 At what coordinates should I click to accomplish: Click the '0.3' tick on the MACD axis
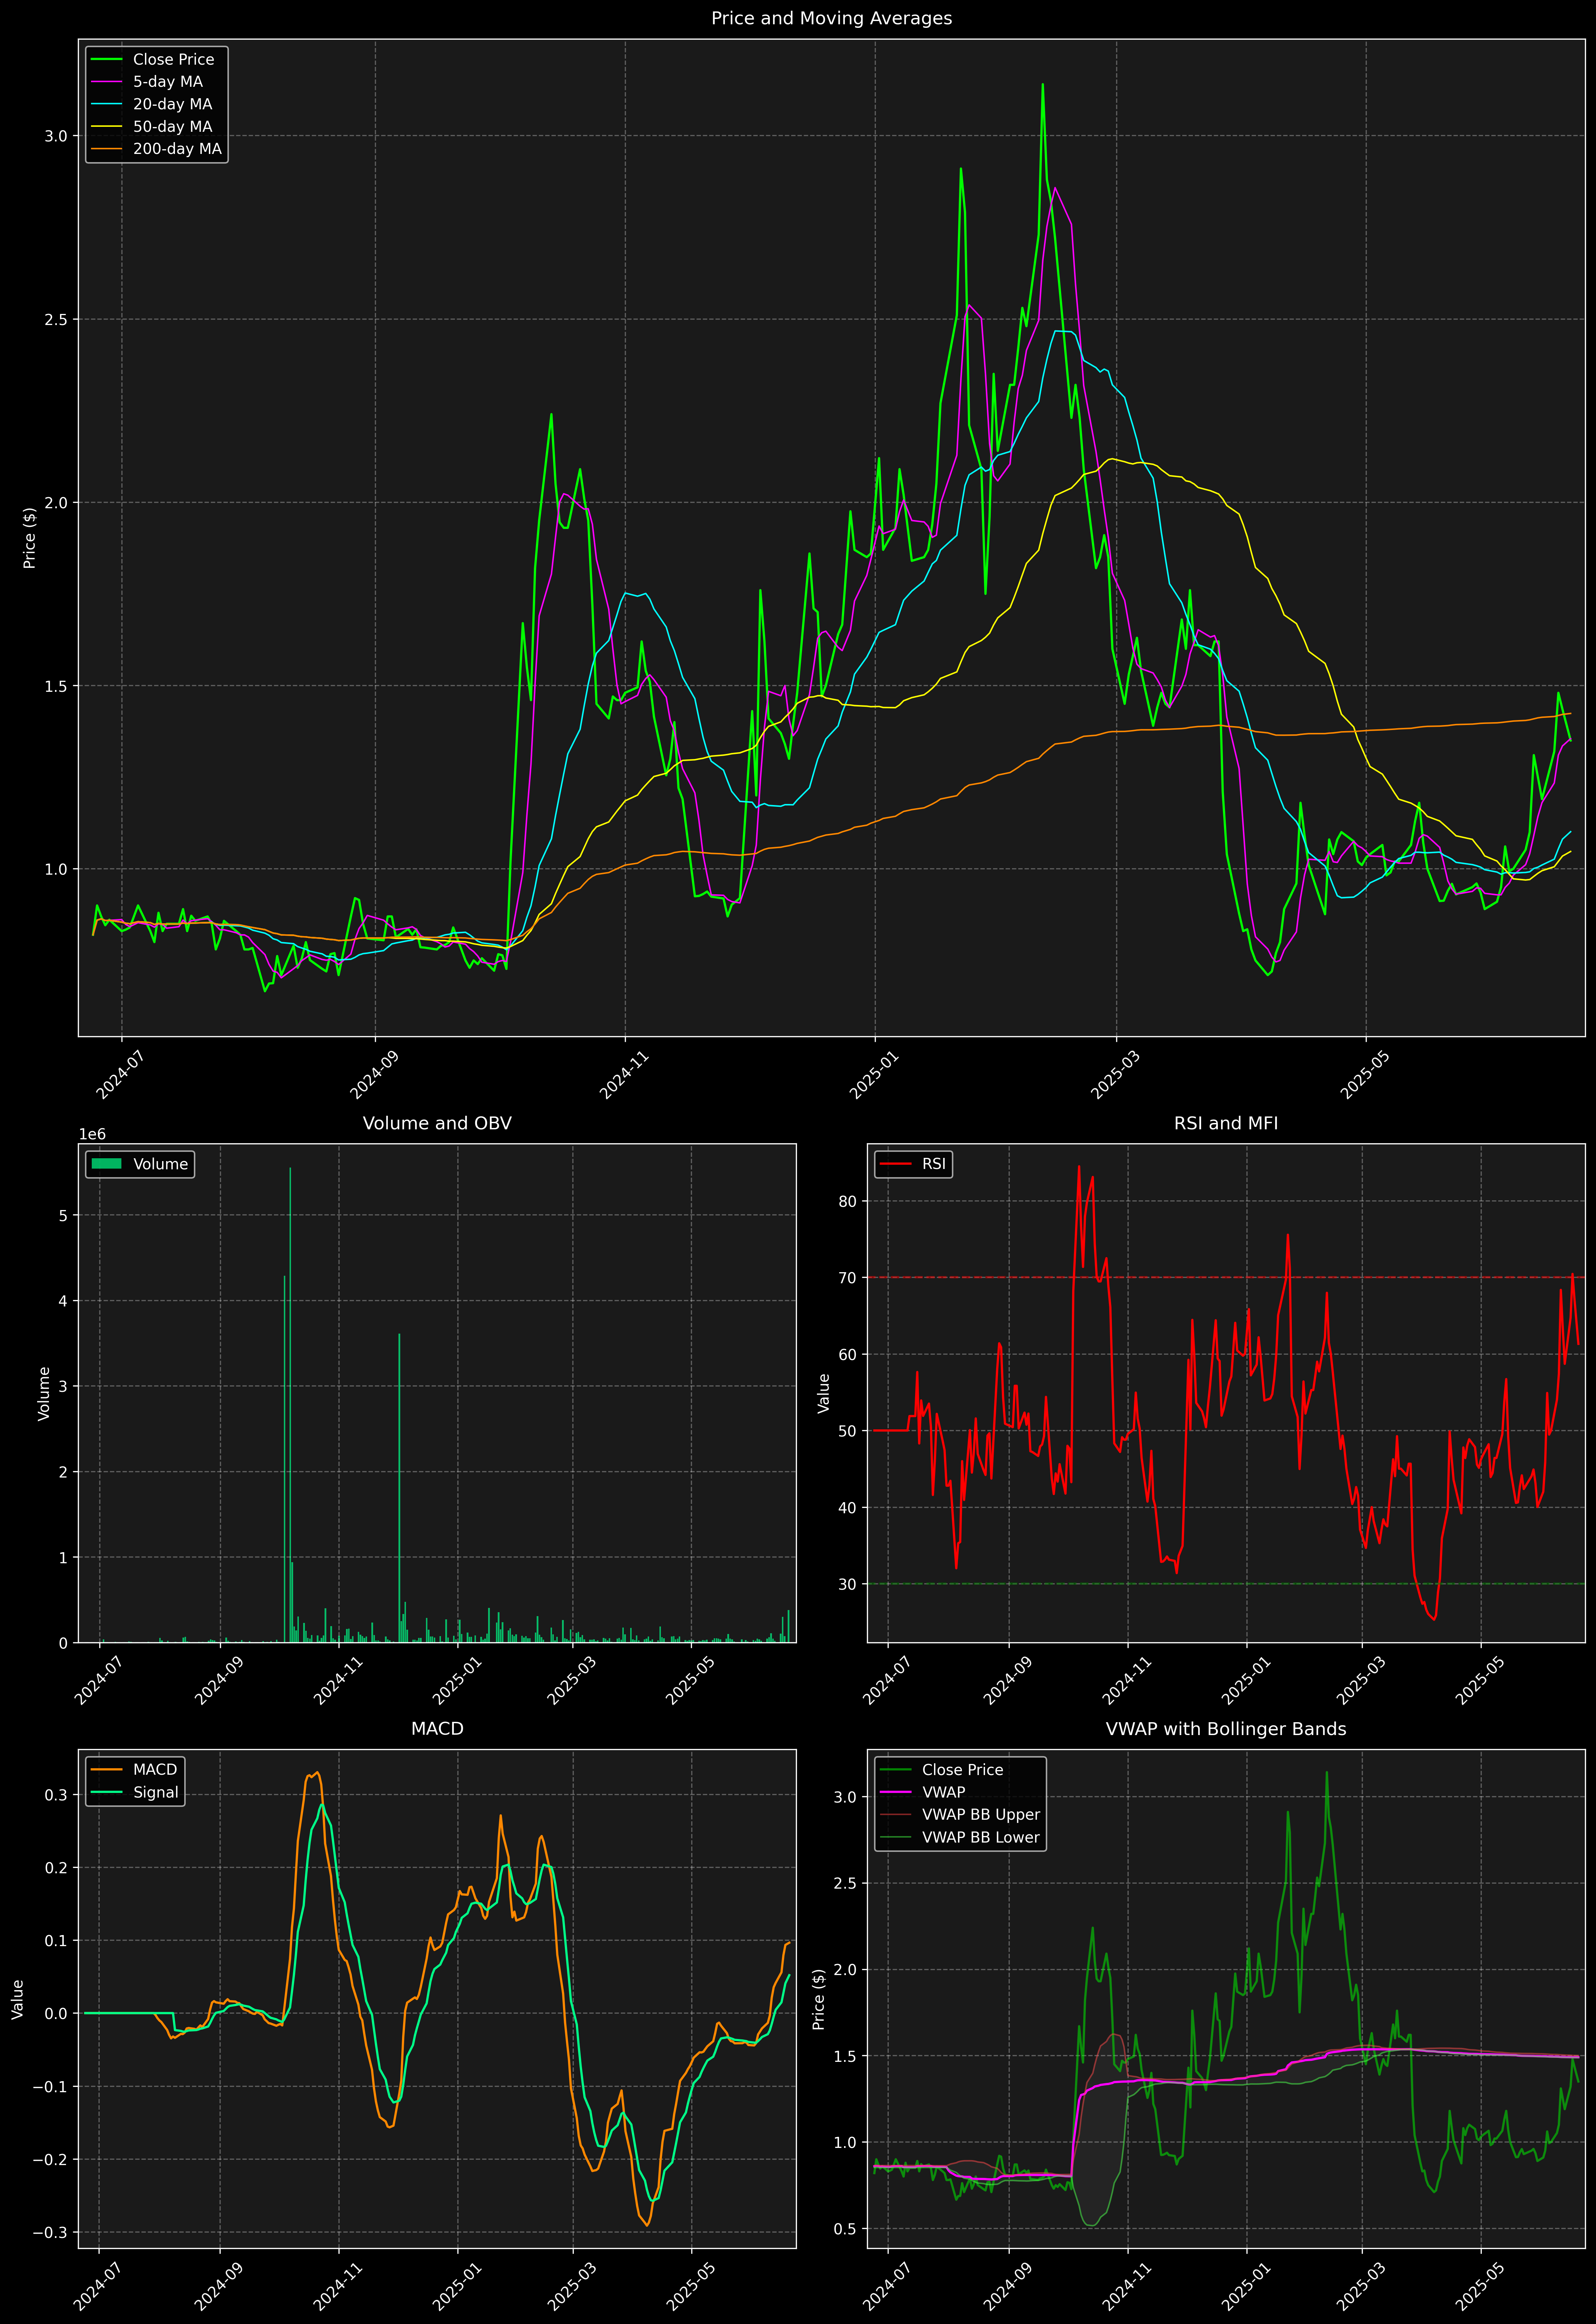tap(56, 1795)
